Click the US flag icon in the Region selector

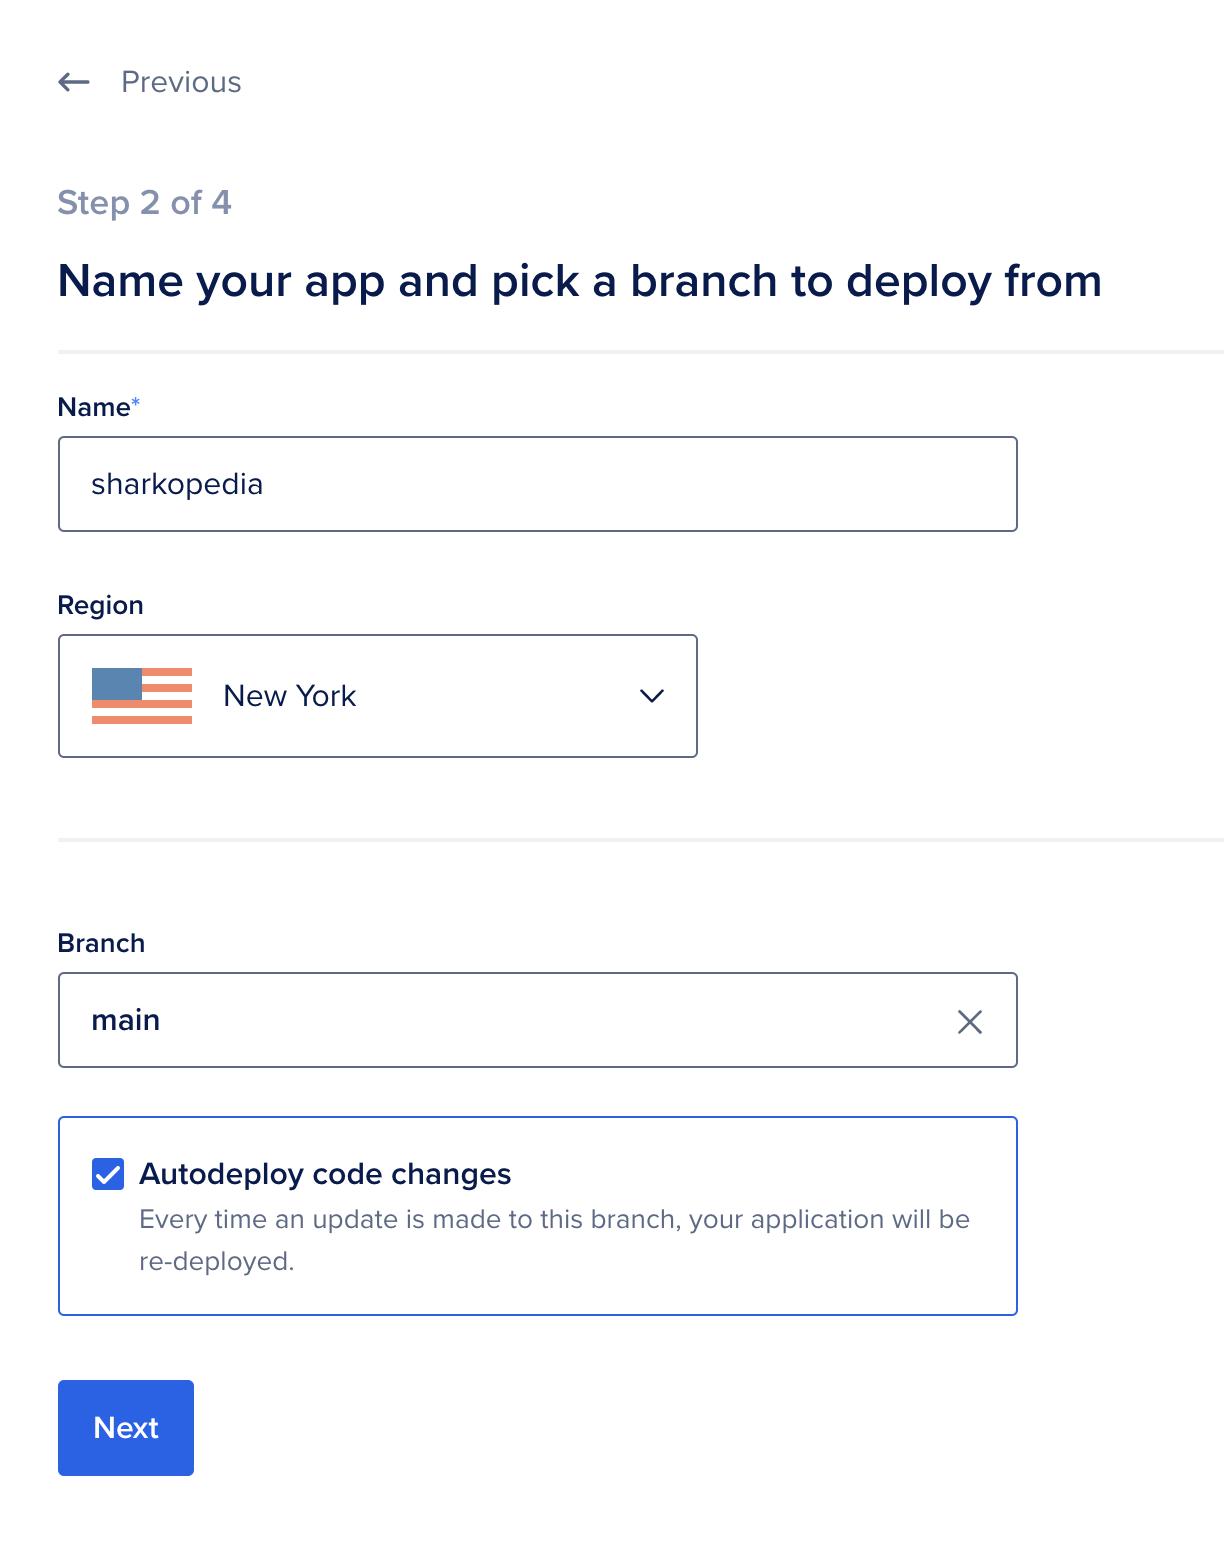[142, 695]
